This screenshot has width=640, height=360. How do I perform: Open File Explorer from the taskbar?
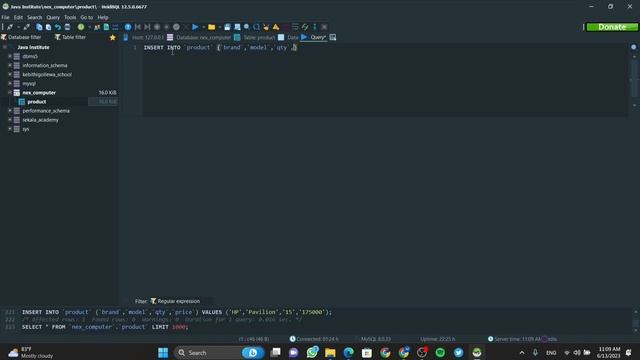click(330, 353)
